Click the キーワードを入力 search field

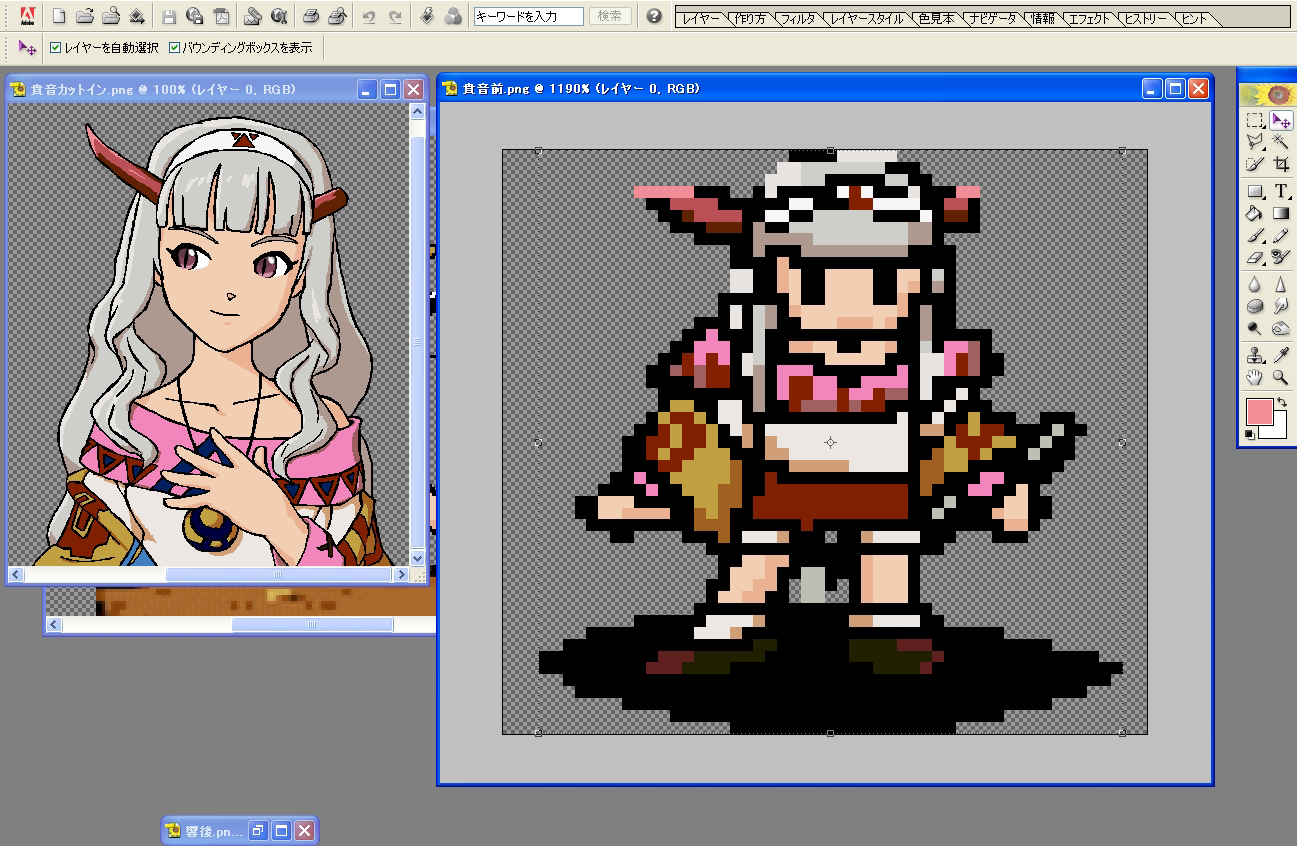(528, 16)
